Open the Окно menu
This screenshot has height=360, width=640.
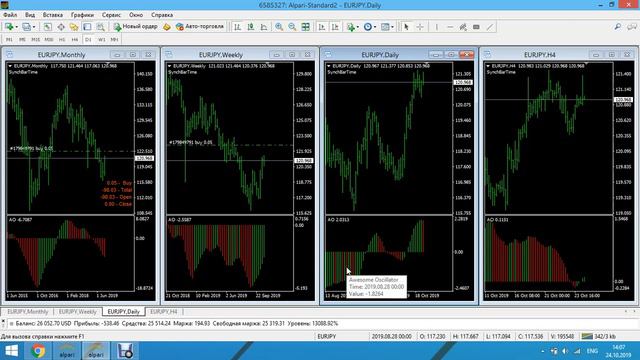(136, 15)
